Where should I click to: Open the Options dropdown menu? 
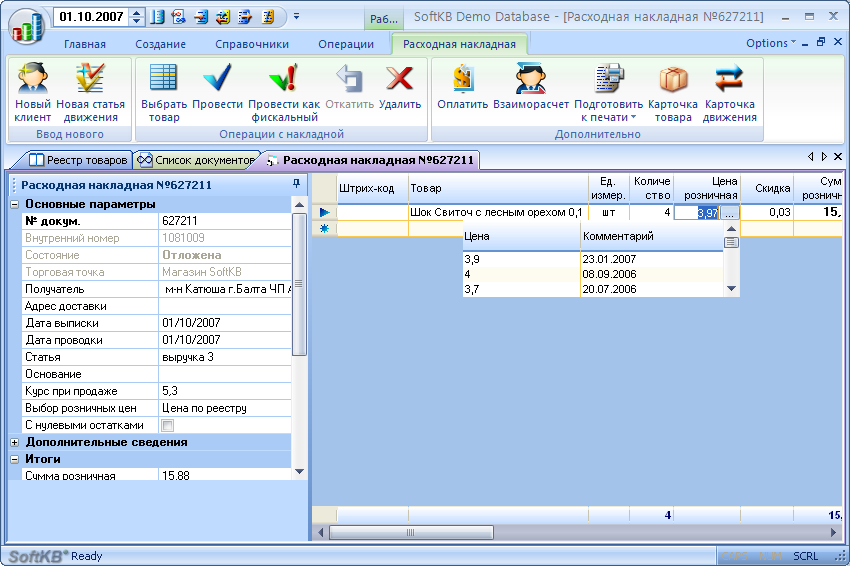pyautogui.click(x=770, y=43)
